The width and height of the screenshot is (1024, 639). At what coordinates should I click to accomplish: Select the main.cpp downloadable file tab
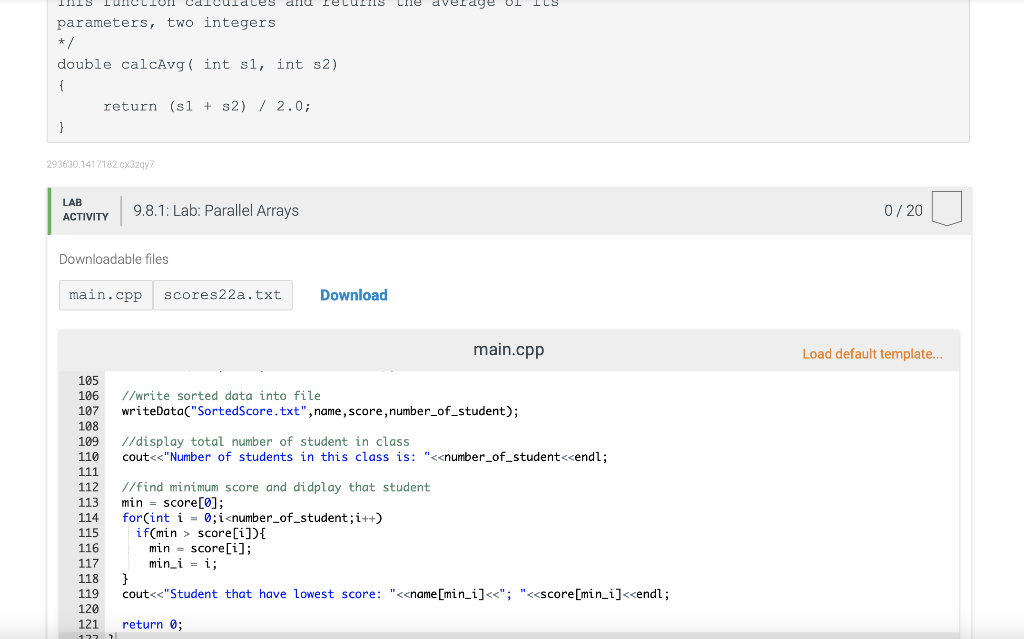[x=105, y=294]
